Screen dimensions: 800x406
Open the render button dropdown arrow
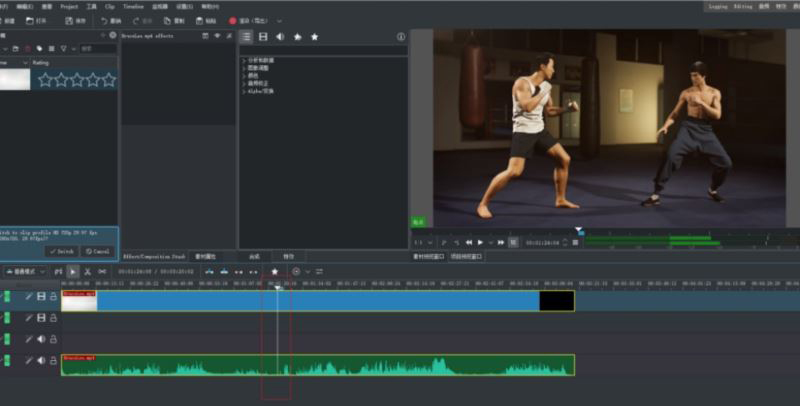(279, 21)
